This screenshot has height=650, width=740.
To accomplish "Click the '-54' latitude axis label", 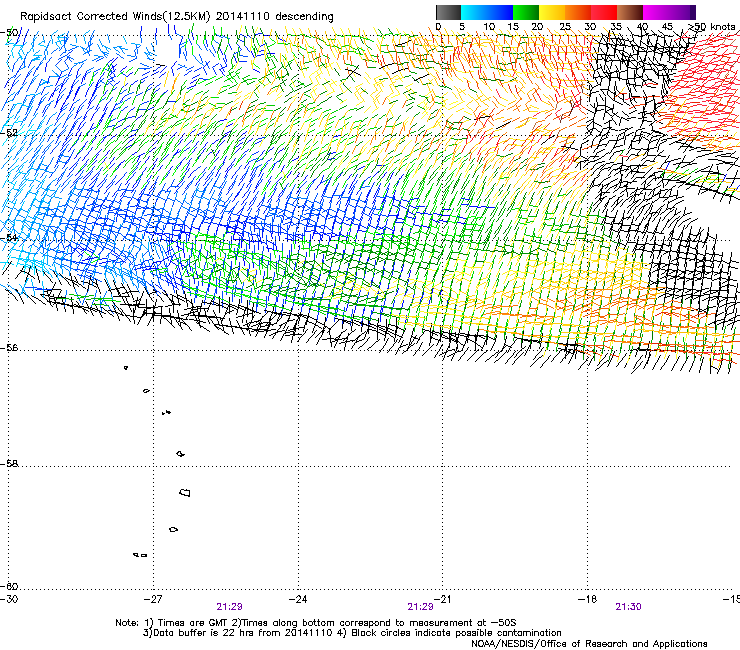I will (9, 237).
